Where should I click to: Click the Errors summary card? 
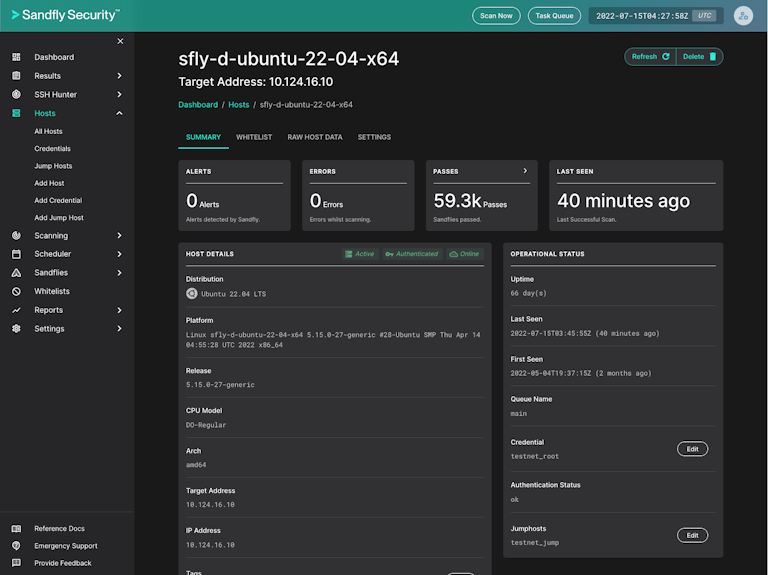(x=358, y=195)
